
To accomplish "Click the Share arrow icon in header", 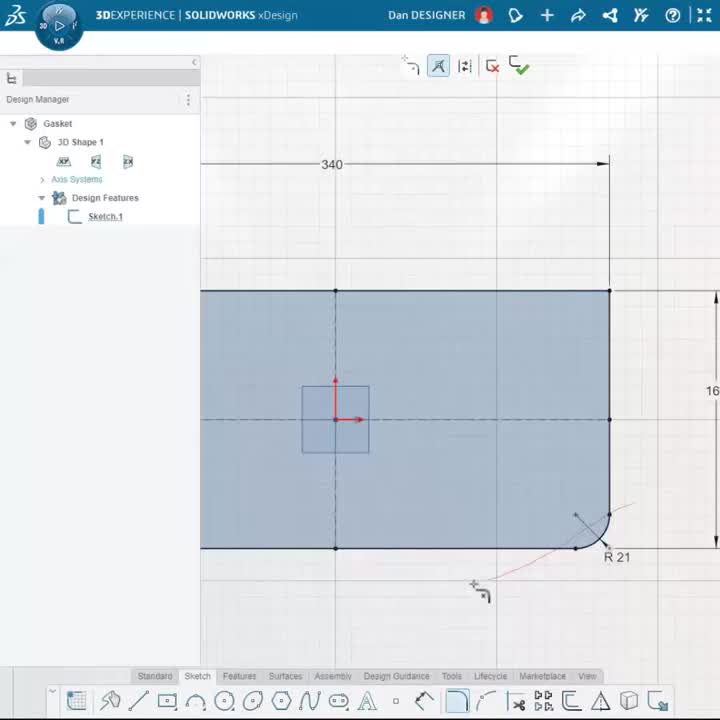I will pyautogui.click(x=578, y=16).
